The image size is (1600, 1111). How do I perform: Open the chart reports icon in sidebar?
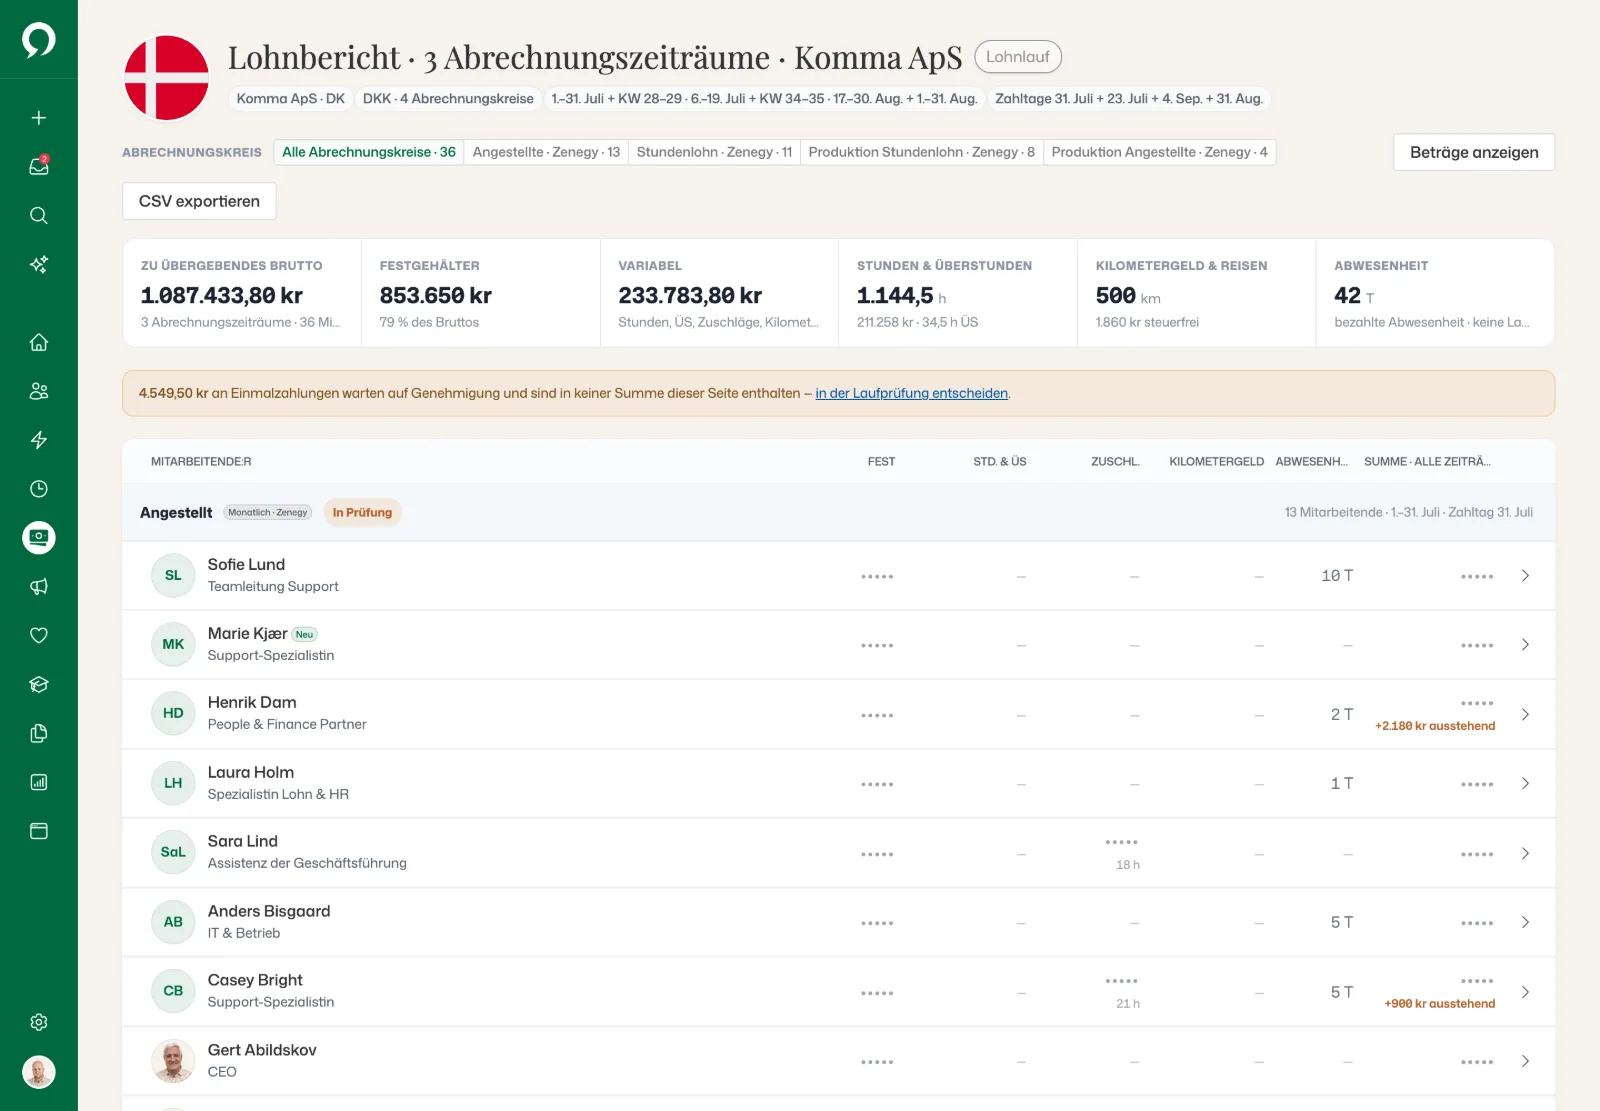(x=39, y=782)
